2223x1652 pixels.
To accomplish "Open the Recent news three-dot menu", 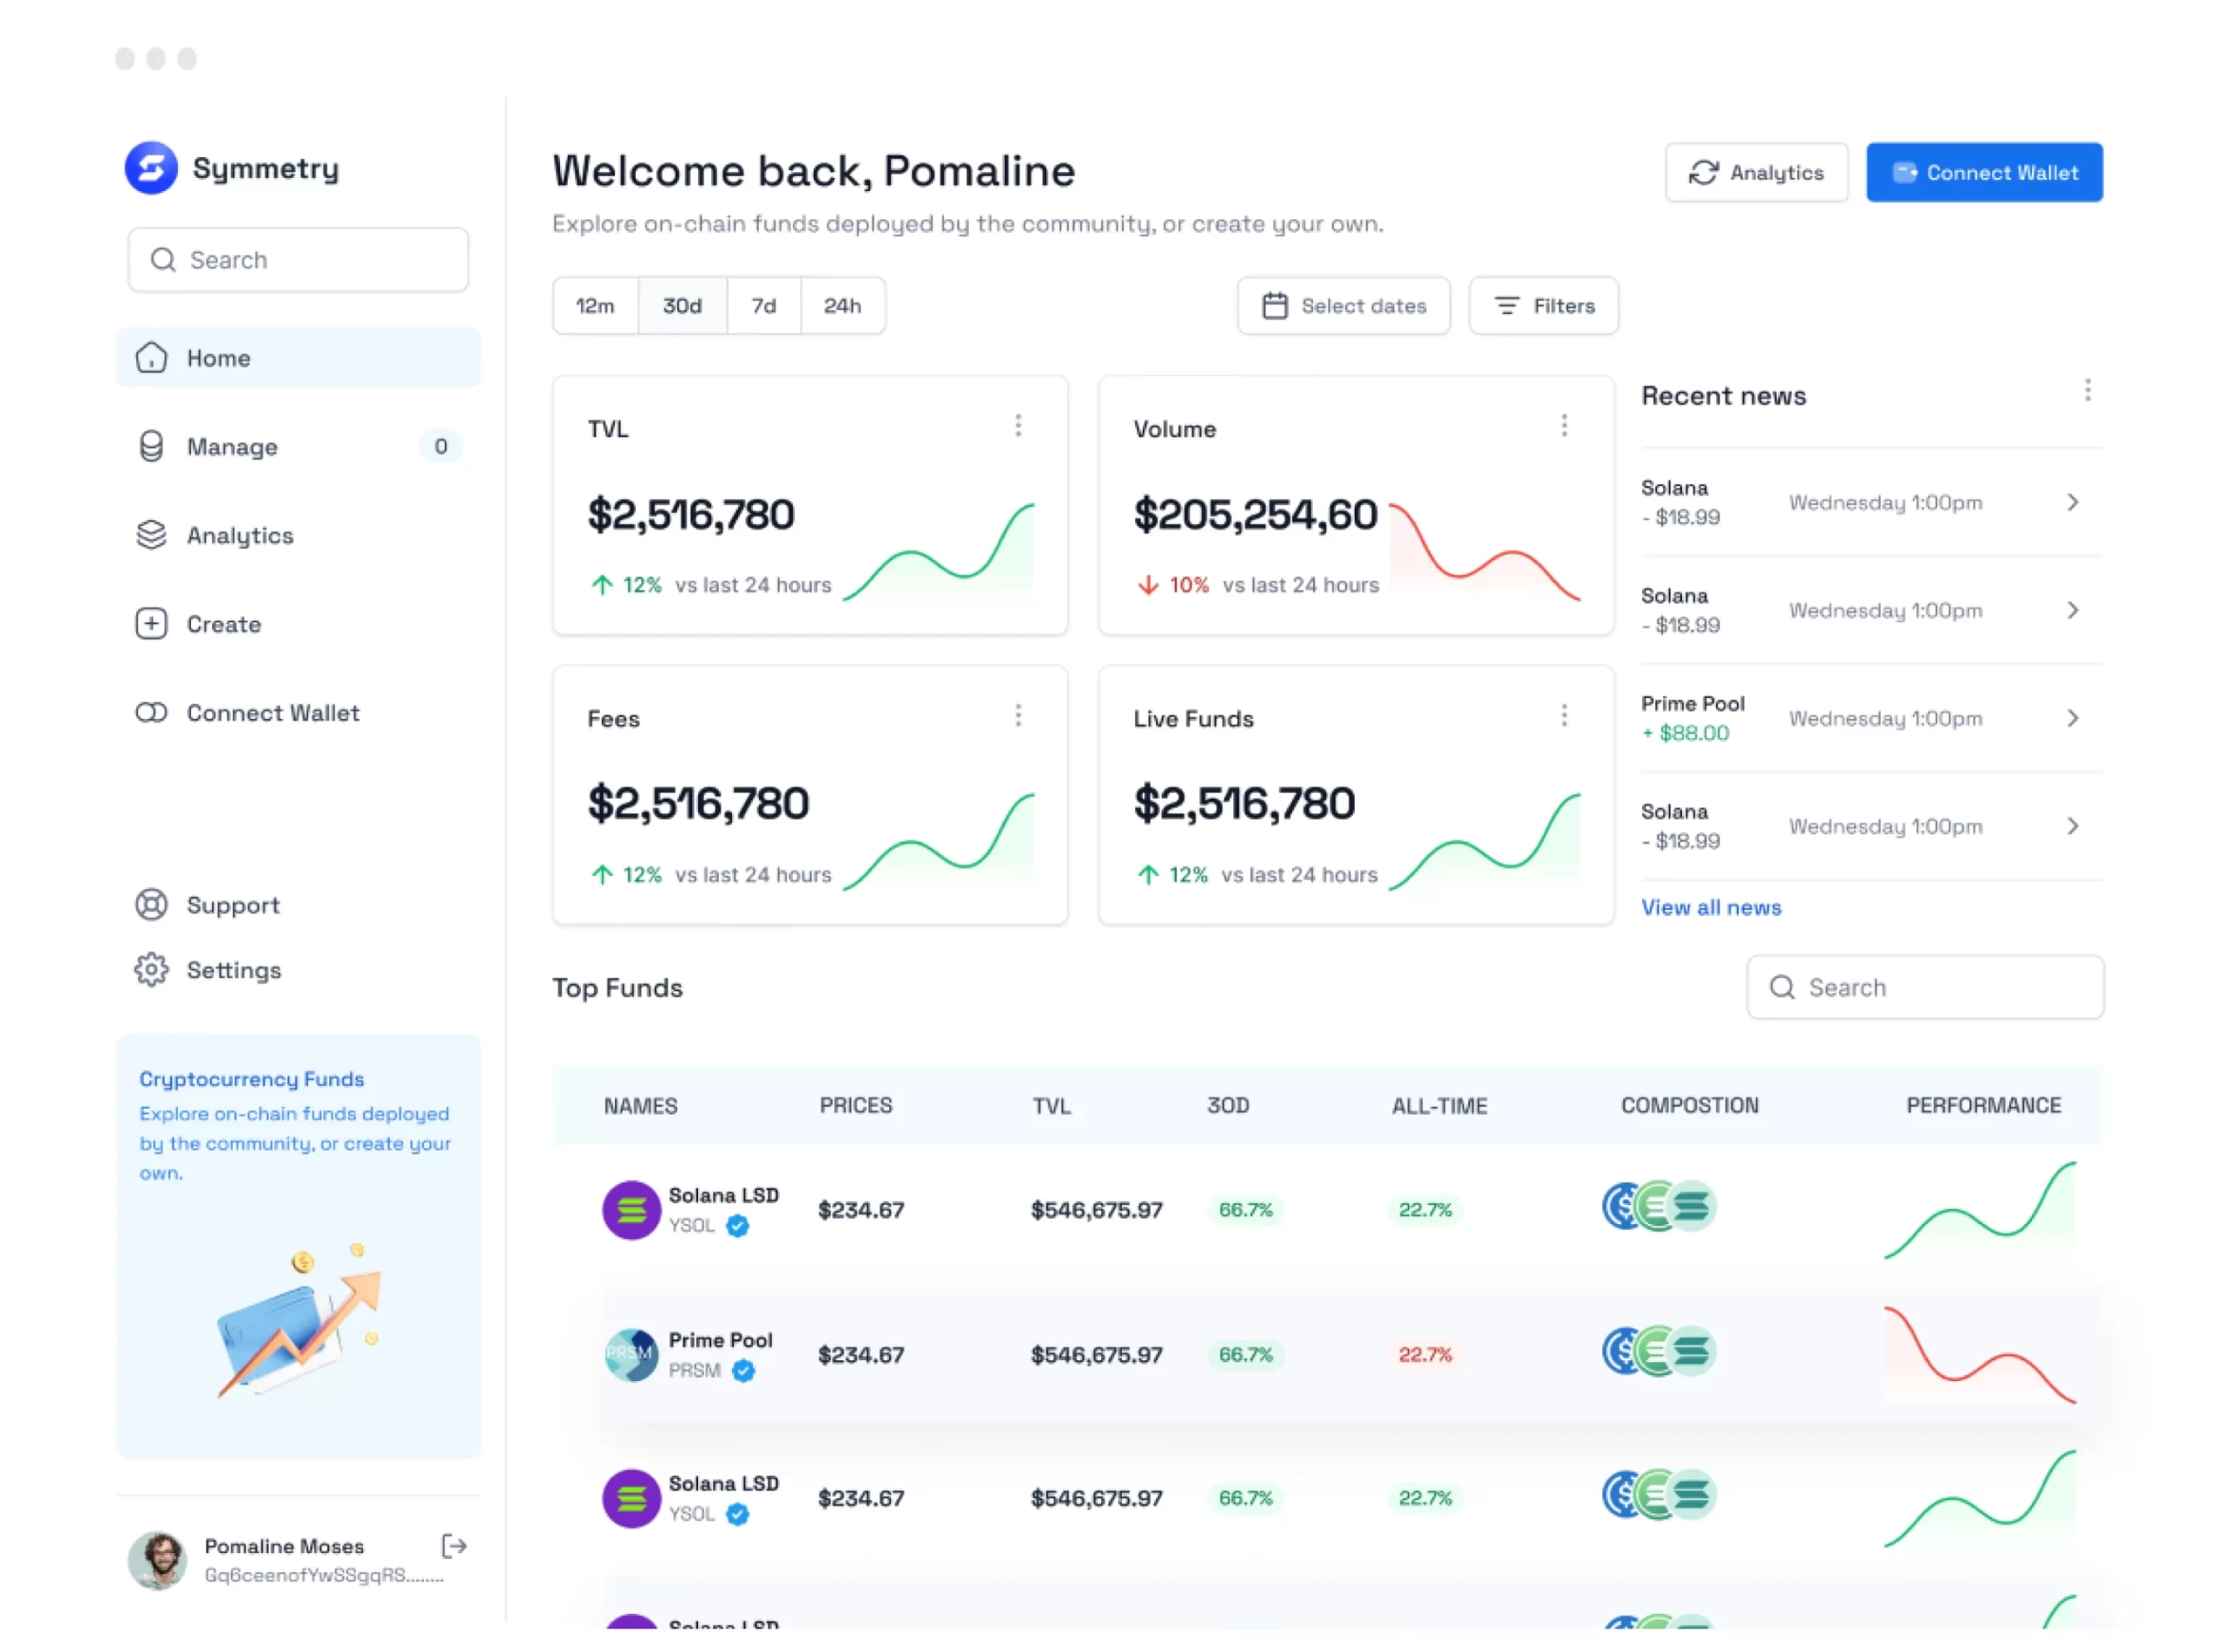I will pyautogui.click(x=2088, y=391).
